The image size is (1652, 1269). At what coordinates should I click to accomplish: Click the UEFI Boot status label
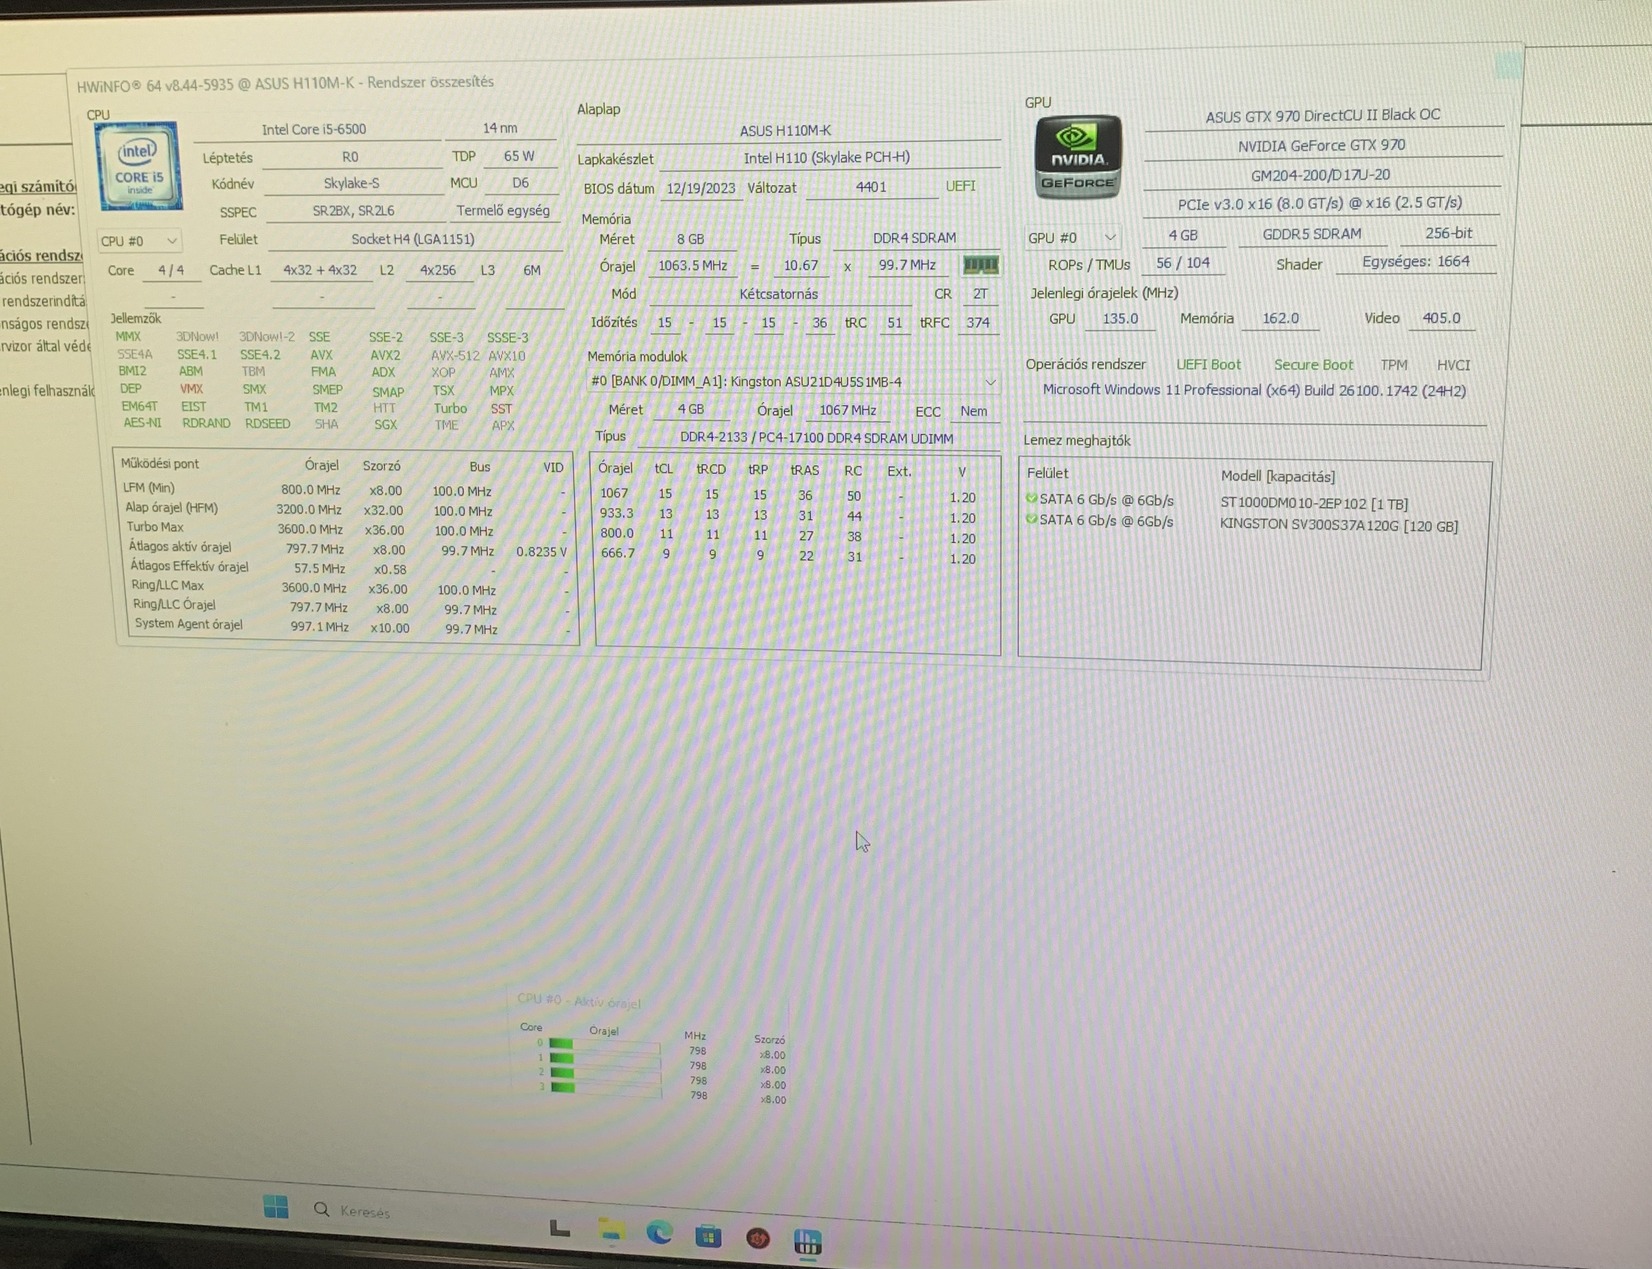coord(1209,365)
